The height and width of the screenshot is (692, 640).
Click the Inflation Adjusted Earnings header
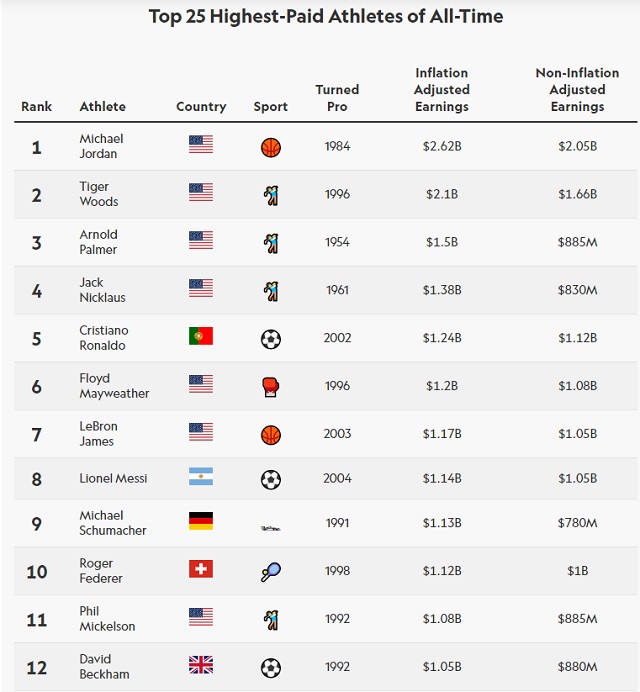pyautogui.click(x=441, y=90)
